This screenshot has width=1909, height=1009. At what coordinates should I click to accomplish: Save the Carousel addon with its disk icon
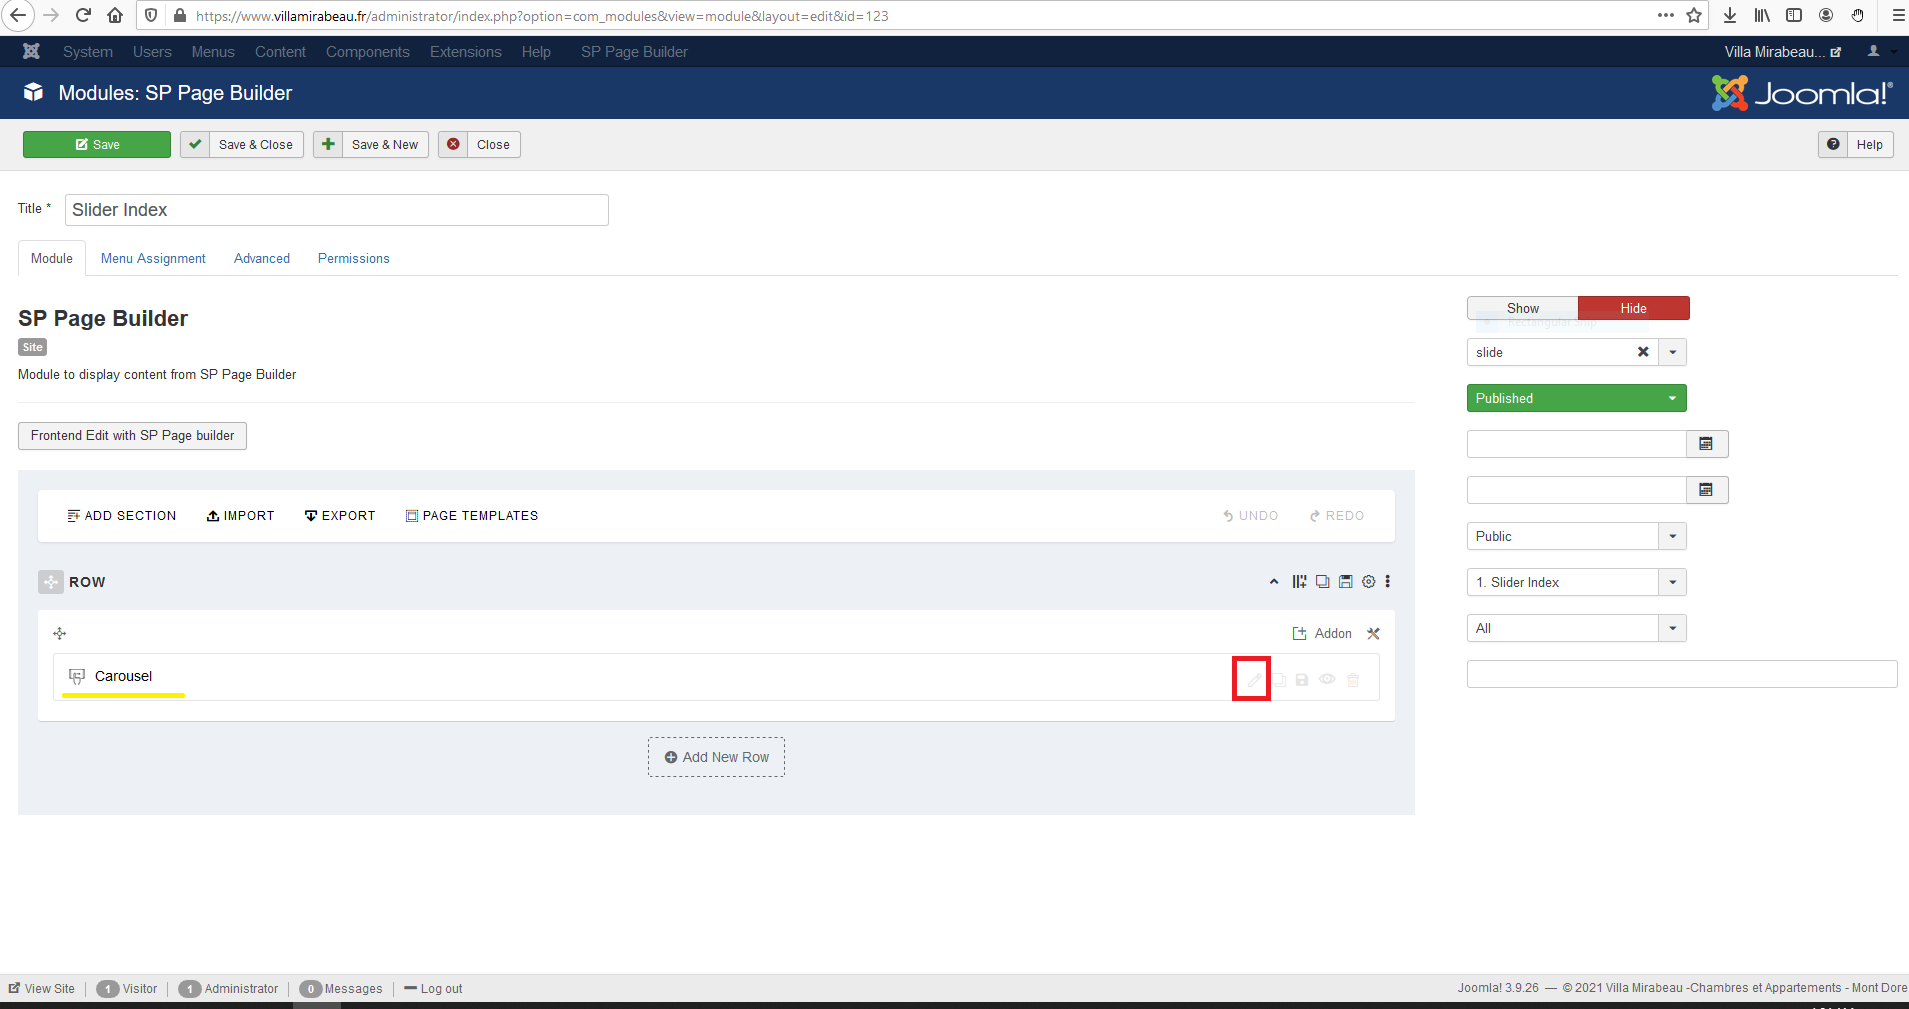click(1302, 680)
